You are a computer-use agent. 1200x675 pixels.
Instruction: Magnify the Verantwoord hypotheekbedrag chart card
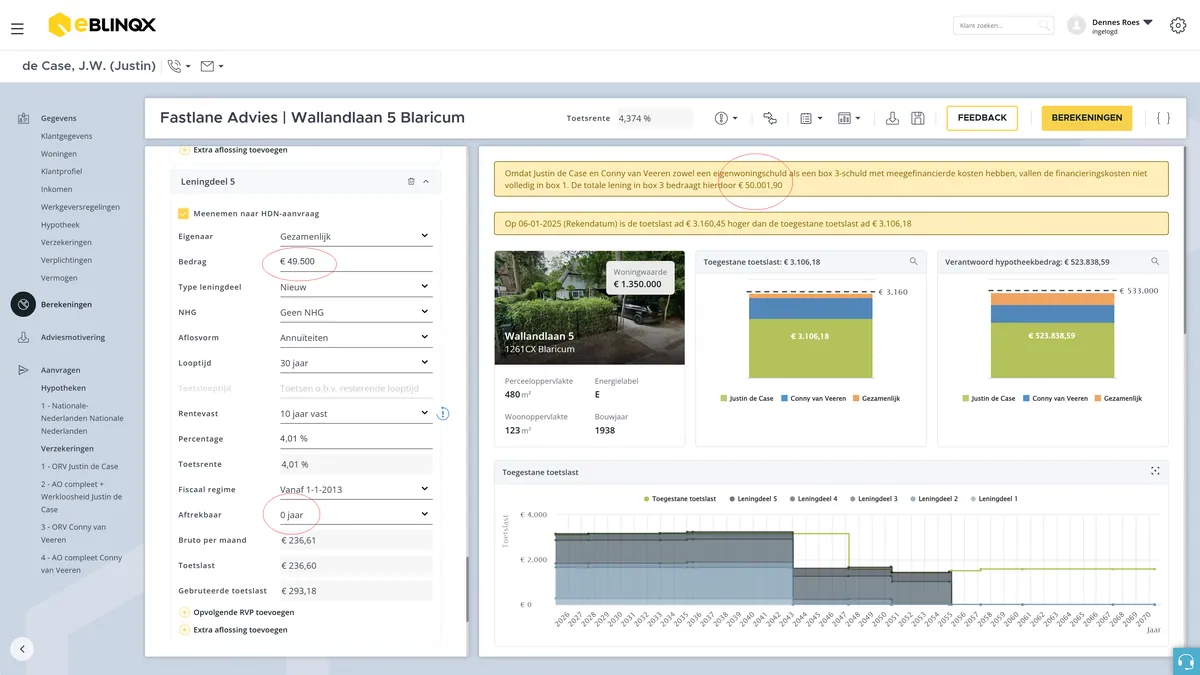(x=1155, y=261)
